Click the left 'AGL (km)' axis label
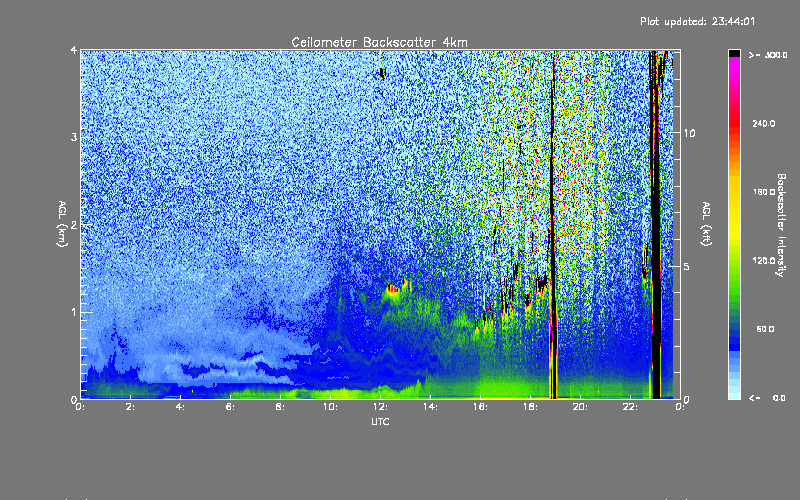Viewport: 800px width, 500px height. point(62,224)
